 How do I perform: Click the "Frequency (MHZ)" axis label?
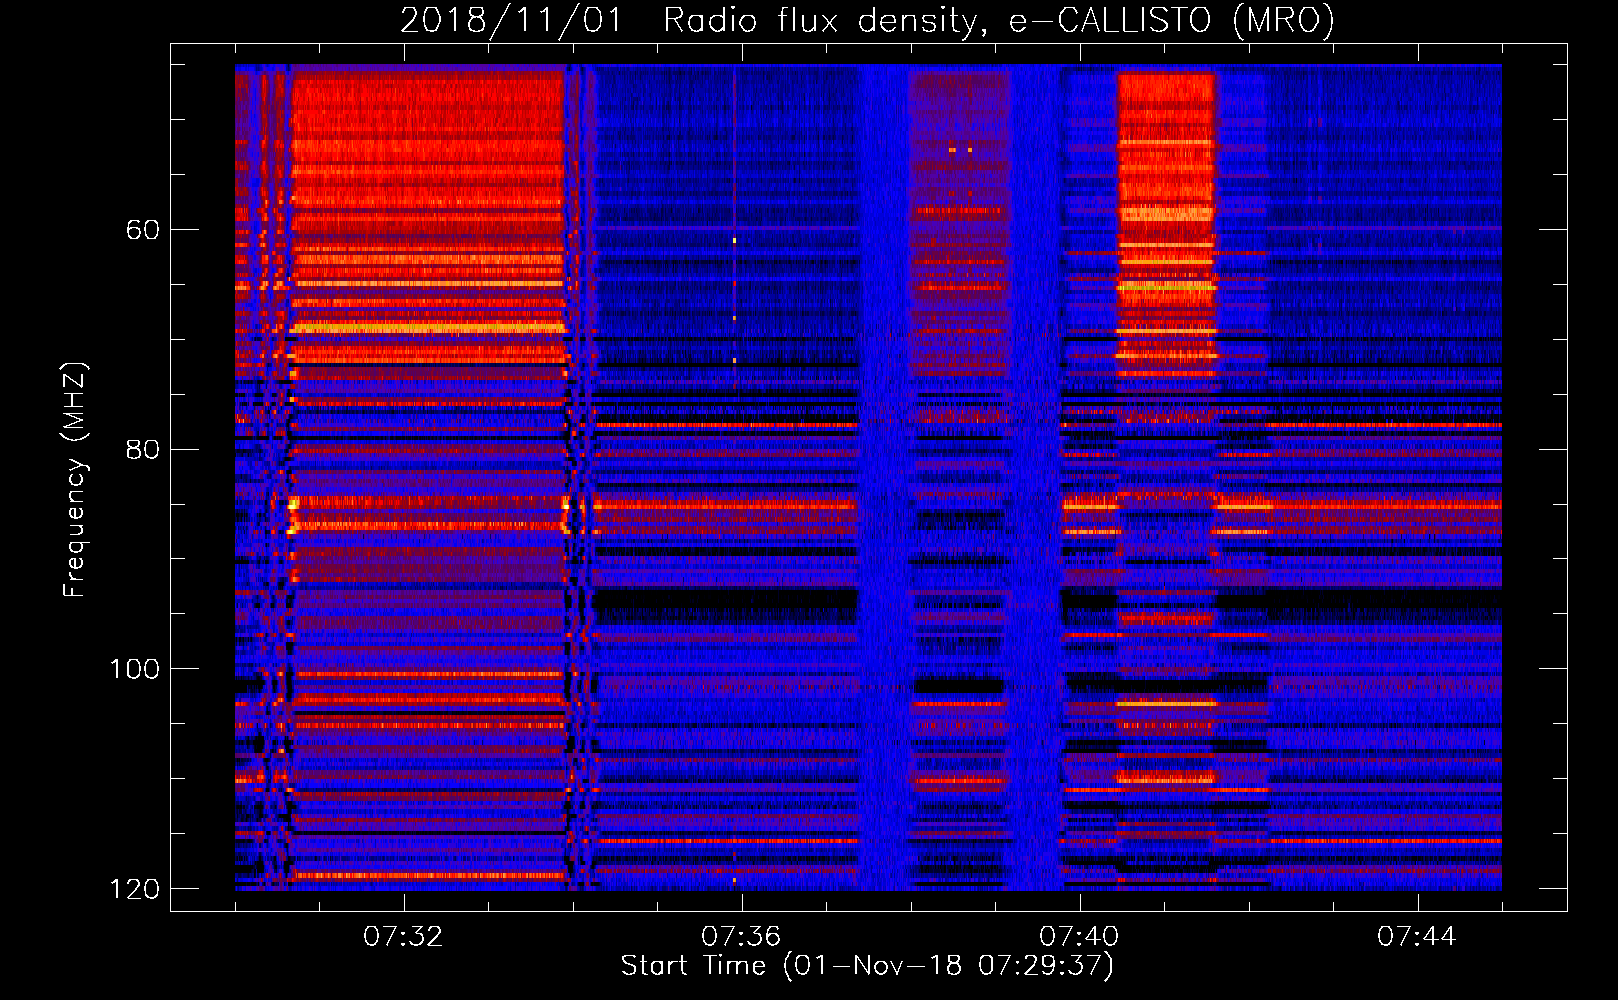click(75, 480)
